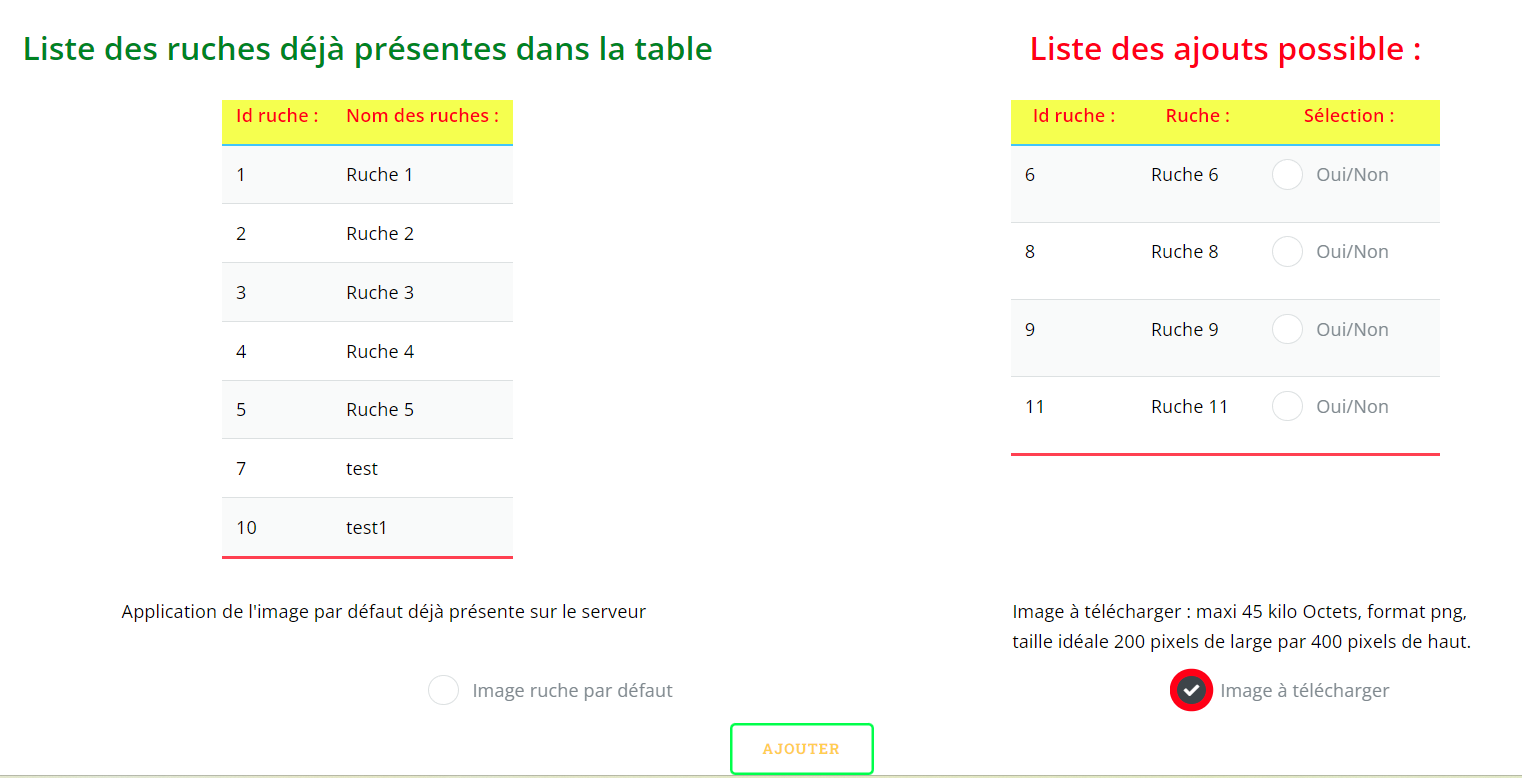
Task: Select the Oui/Non radio for Ruche 8
Action: [1287, 251]
